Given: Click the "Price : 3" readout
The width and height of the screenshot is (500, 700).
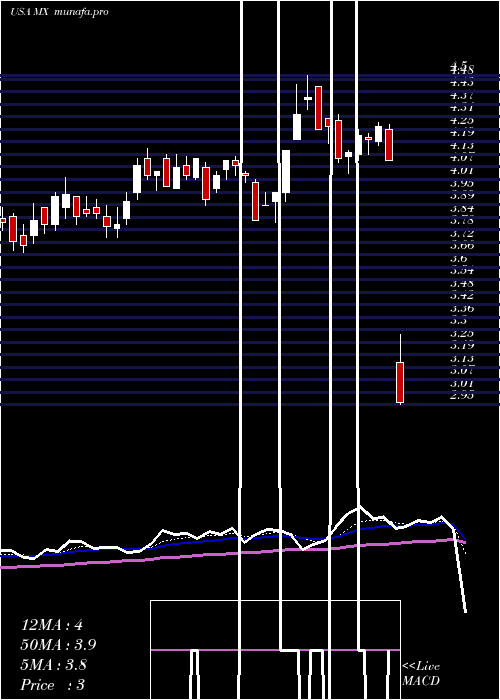Looking at the screenshot, I should 53,685.
